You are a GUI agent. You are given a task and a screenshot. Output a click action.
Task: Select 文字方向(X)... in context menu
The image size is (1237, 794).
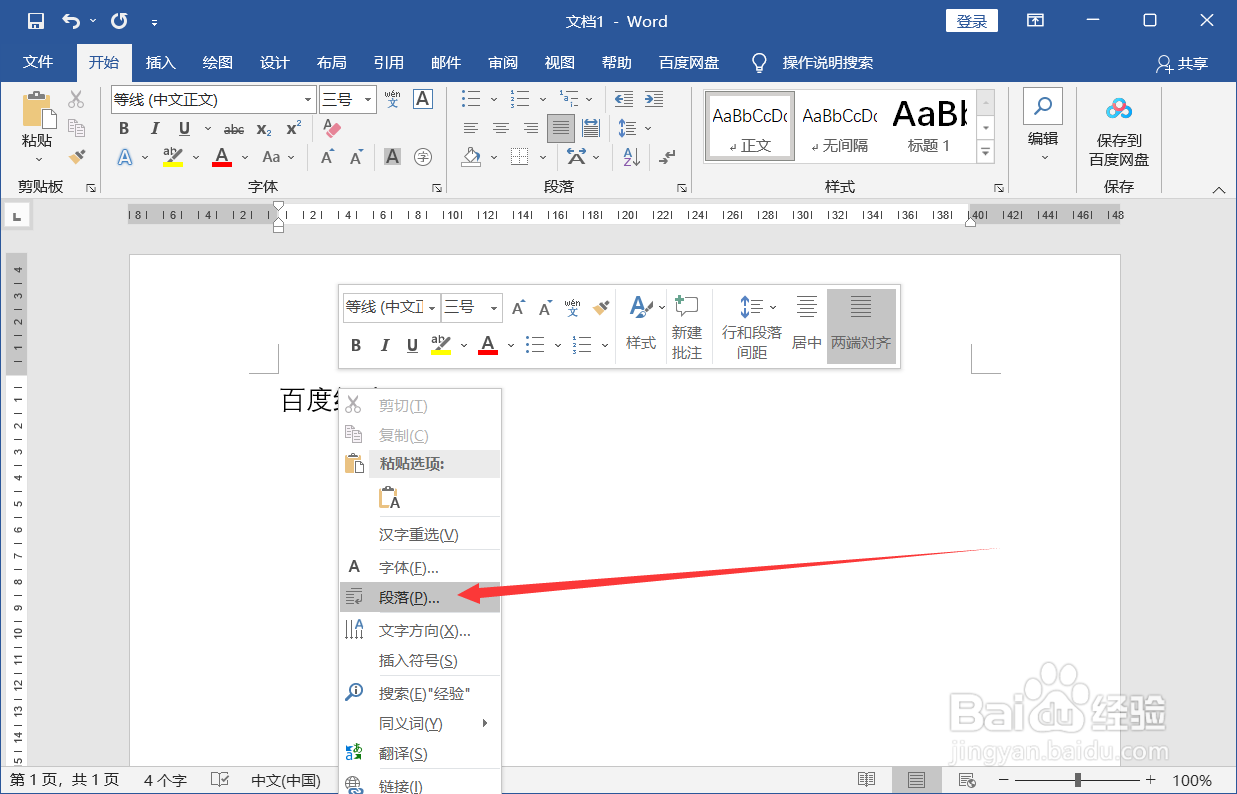[420, 631]
